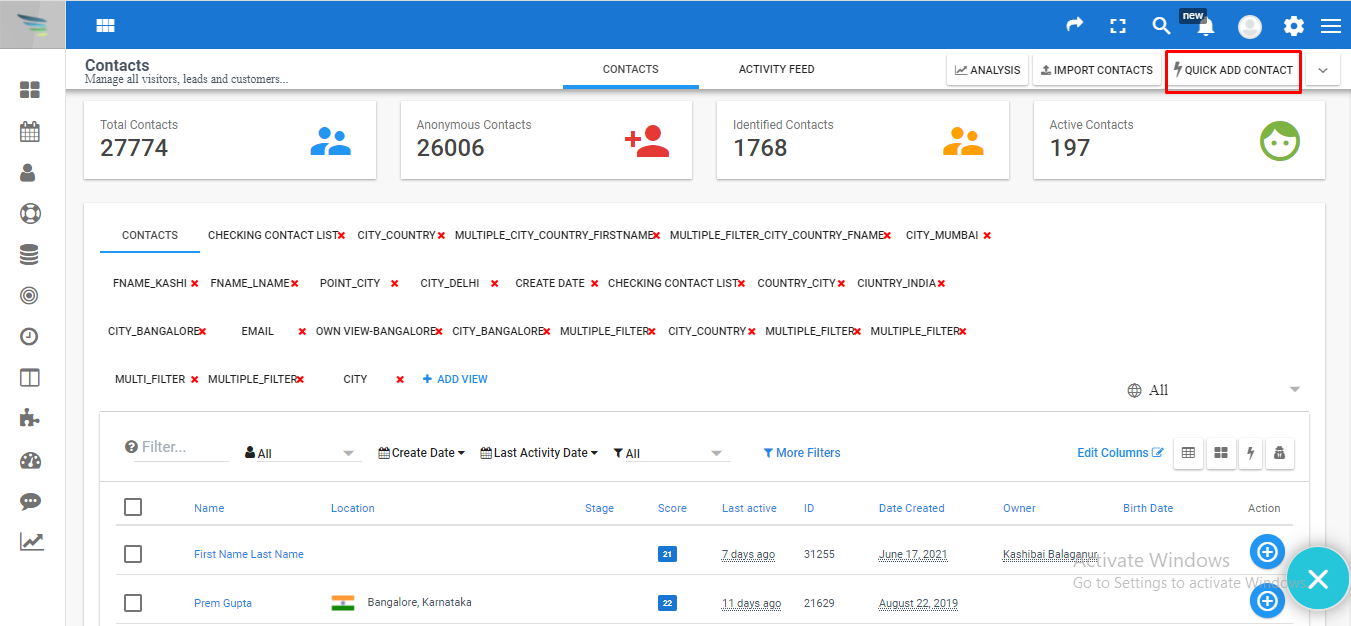Open the Create Date filter dropdown
This screenshot has width=1351, height=626.
coord(421,453)
